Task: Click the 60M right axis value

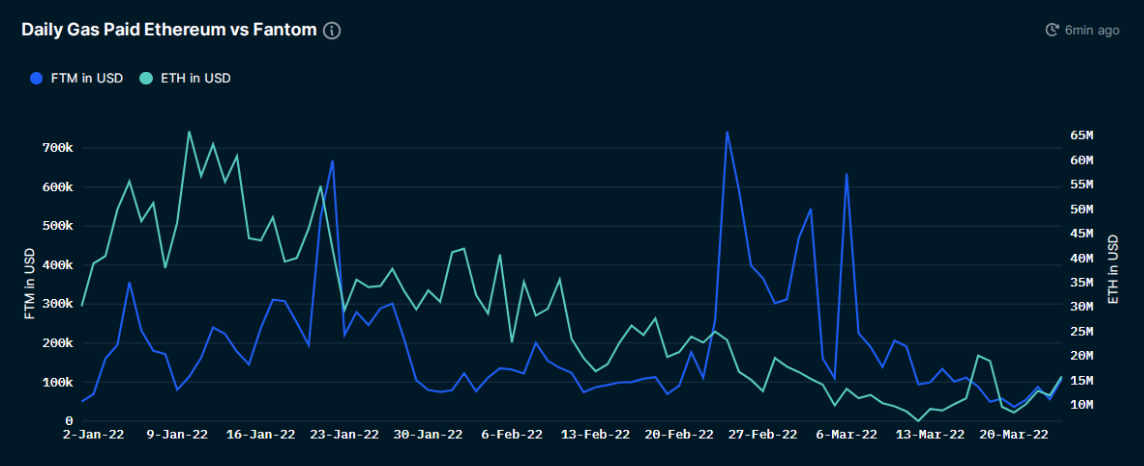Action: [1081, 160]
